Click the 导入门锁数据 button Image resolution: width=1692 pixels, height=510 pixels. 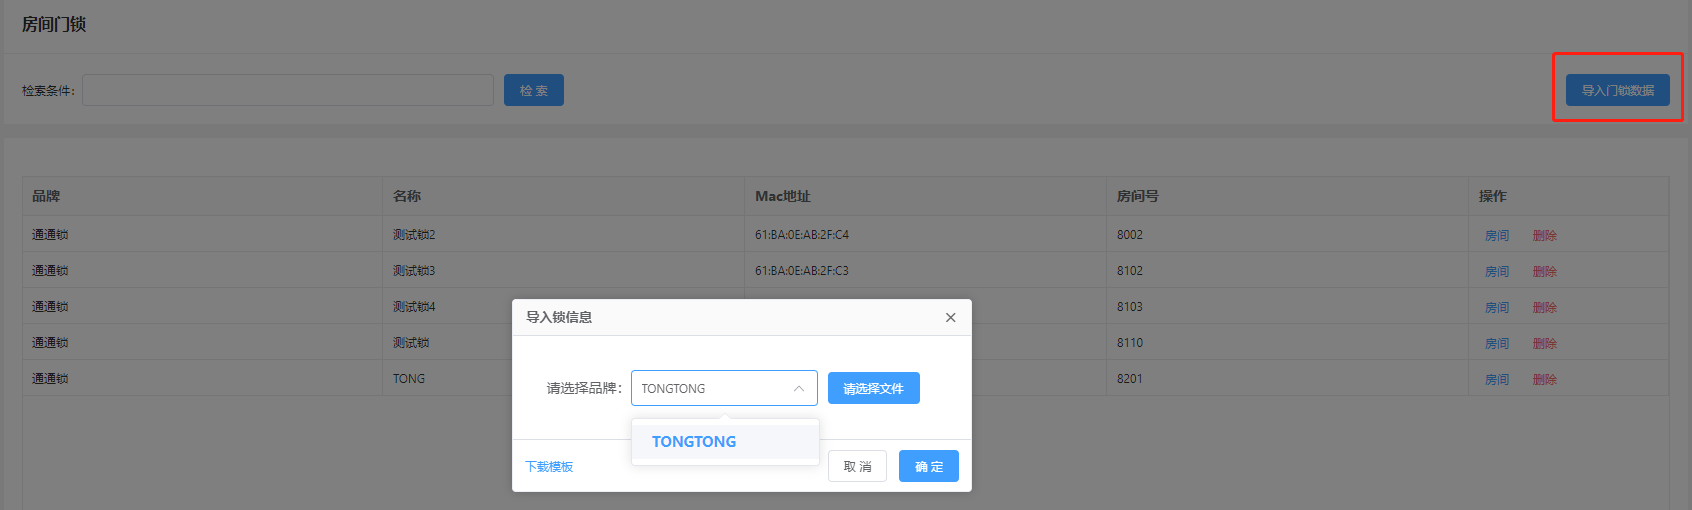1617,90
